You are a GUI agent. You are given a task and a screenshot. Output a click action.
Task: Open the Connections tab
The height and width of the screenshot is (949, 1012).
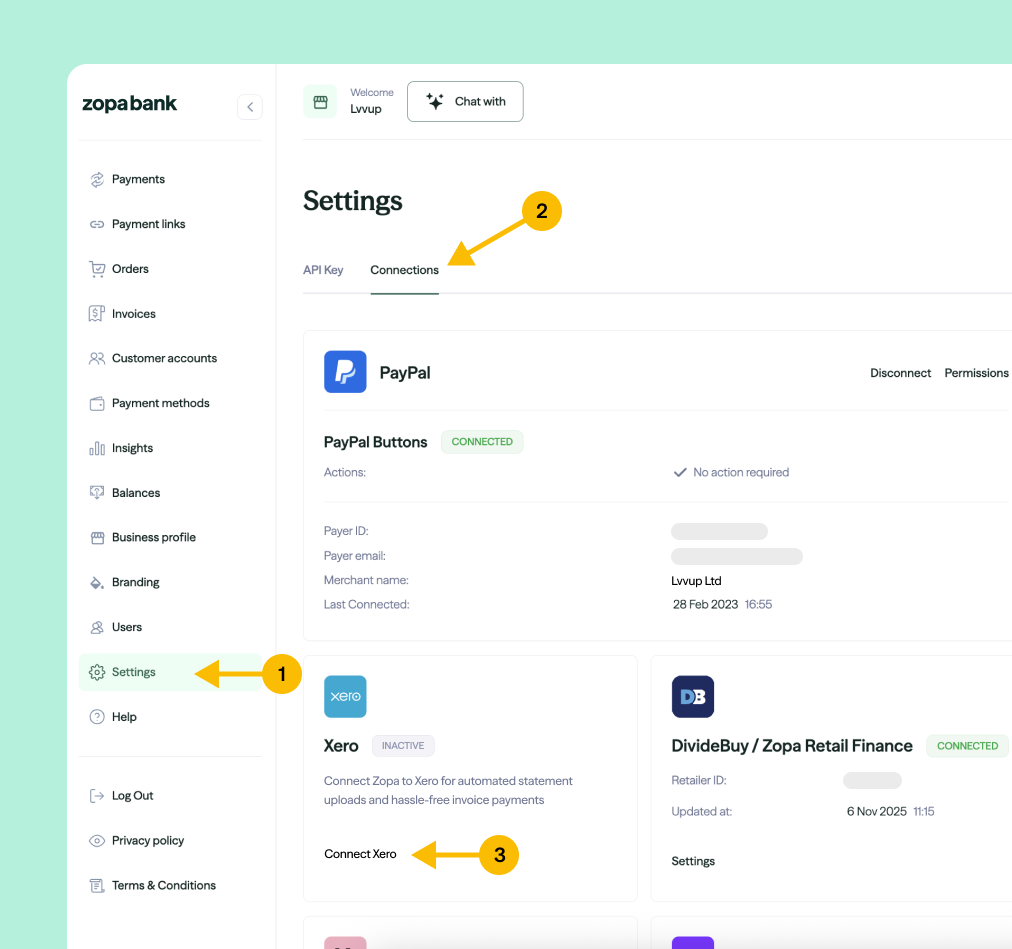tap(404, 270)
